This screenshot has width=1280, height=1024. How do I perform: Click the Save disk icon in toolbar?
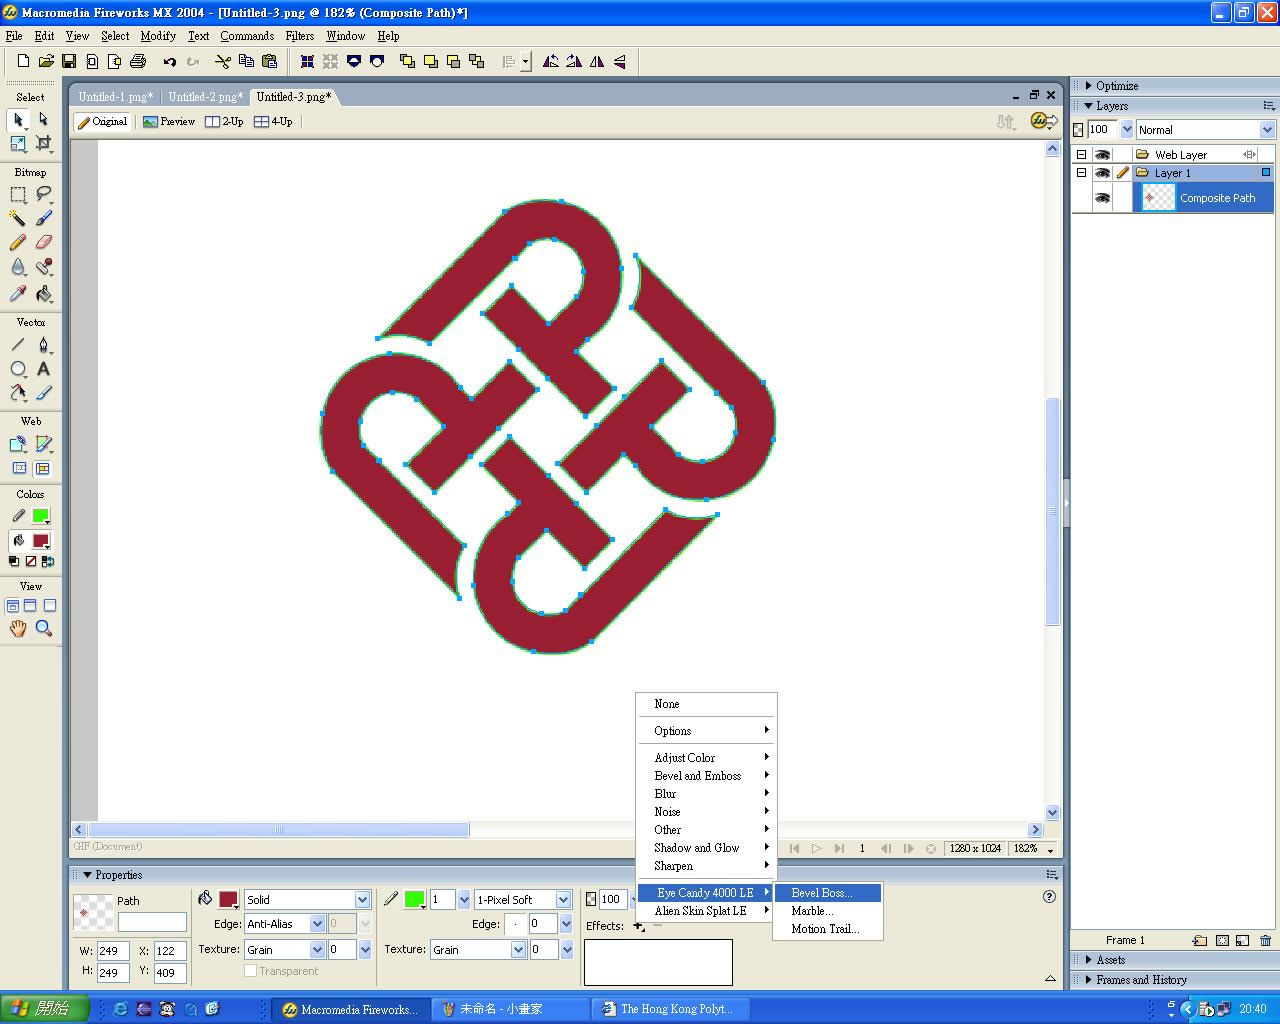pos(69,62)
